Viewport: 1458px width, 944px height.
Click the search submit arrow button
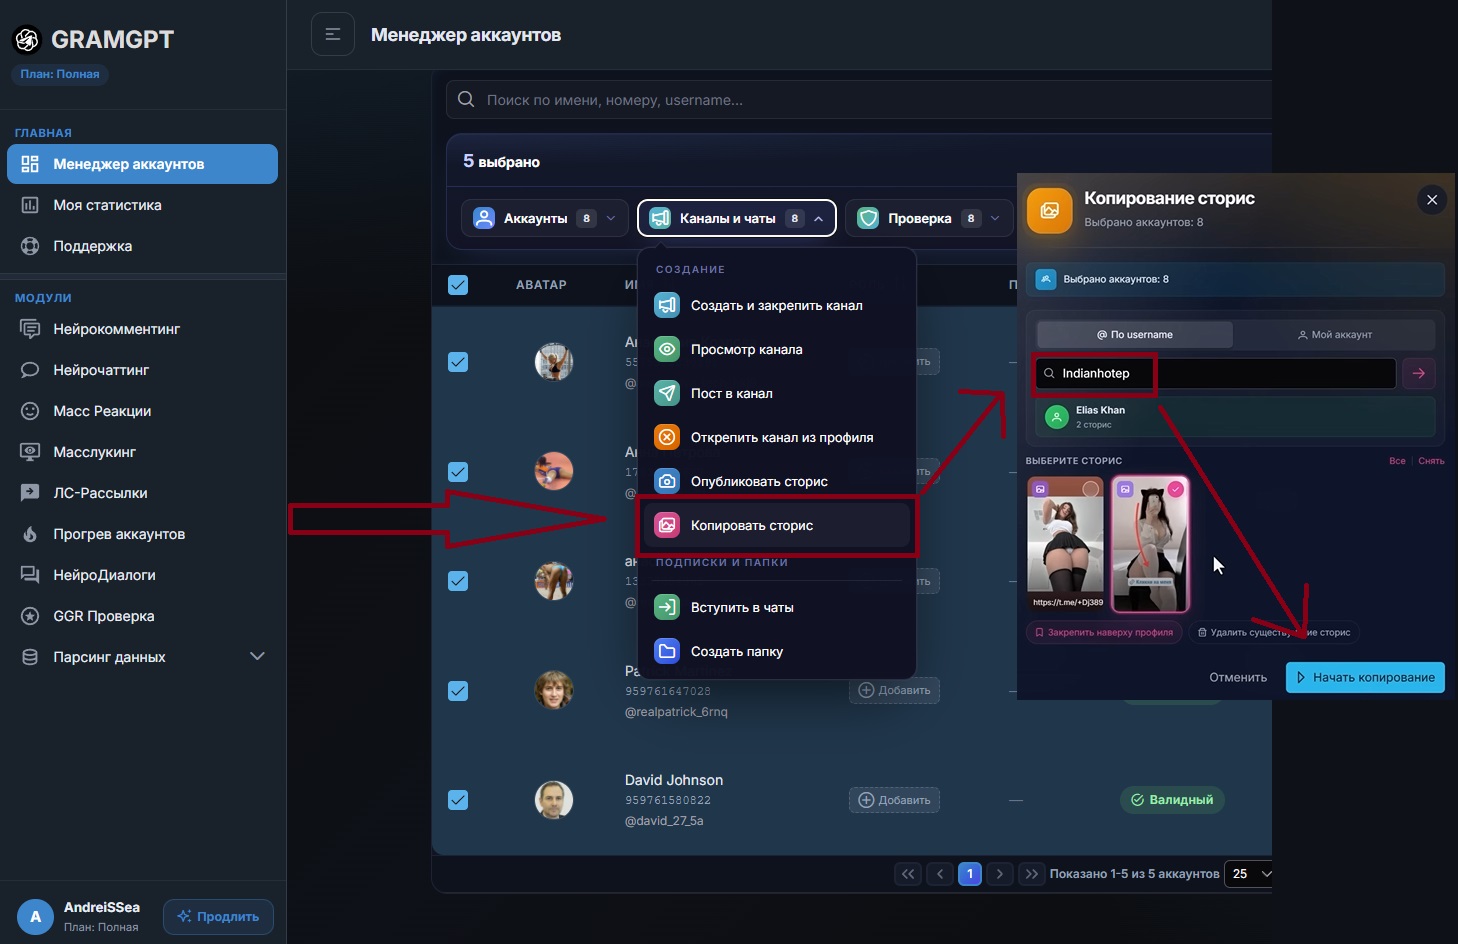point(1418,373)
